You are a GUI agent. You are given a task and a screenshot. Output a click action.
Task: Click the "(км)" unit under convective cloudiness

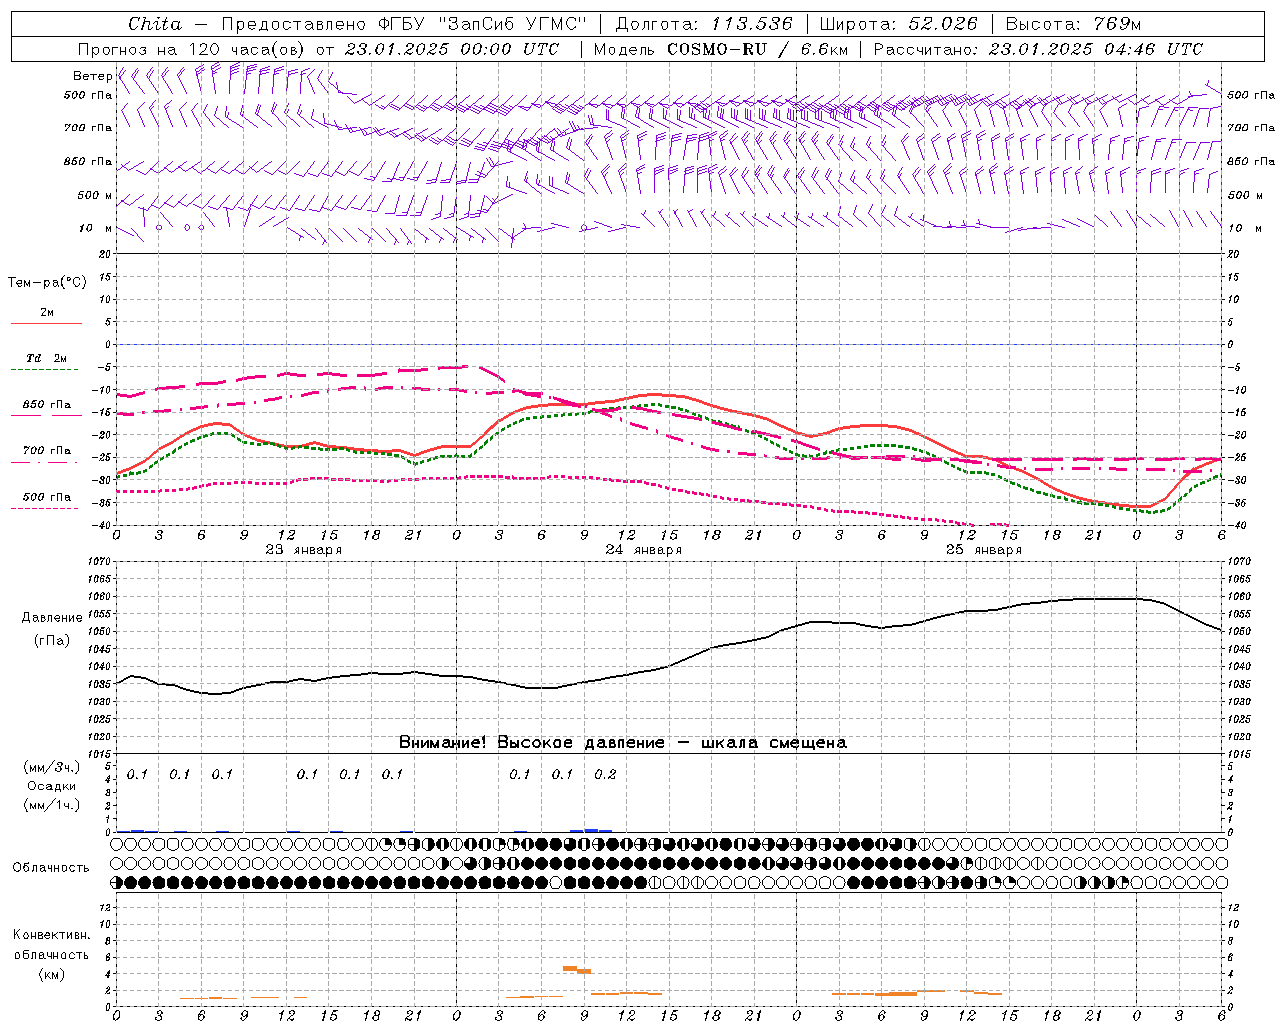tap(51, 974)
